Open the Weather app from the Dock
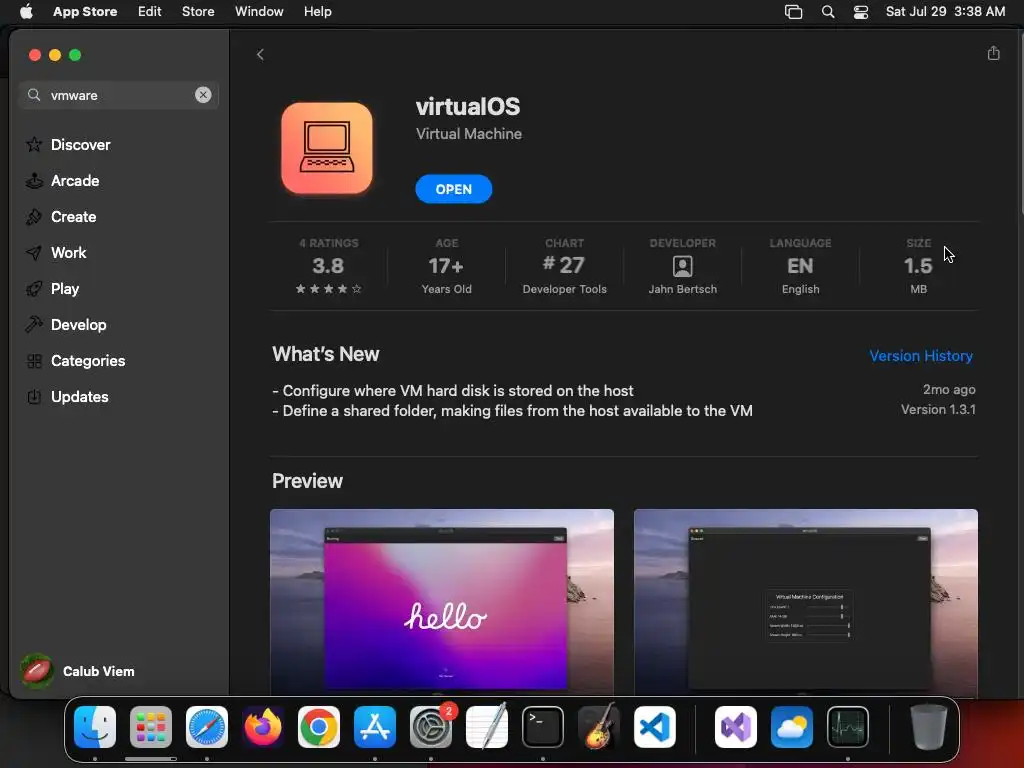This screenshot has height=768, width=1024. 792,727
